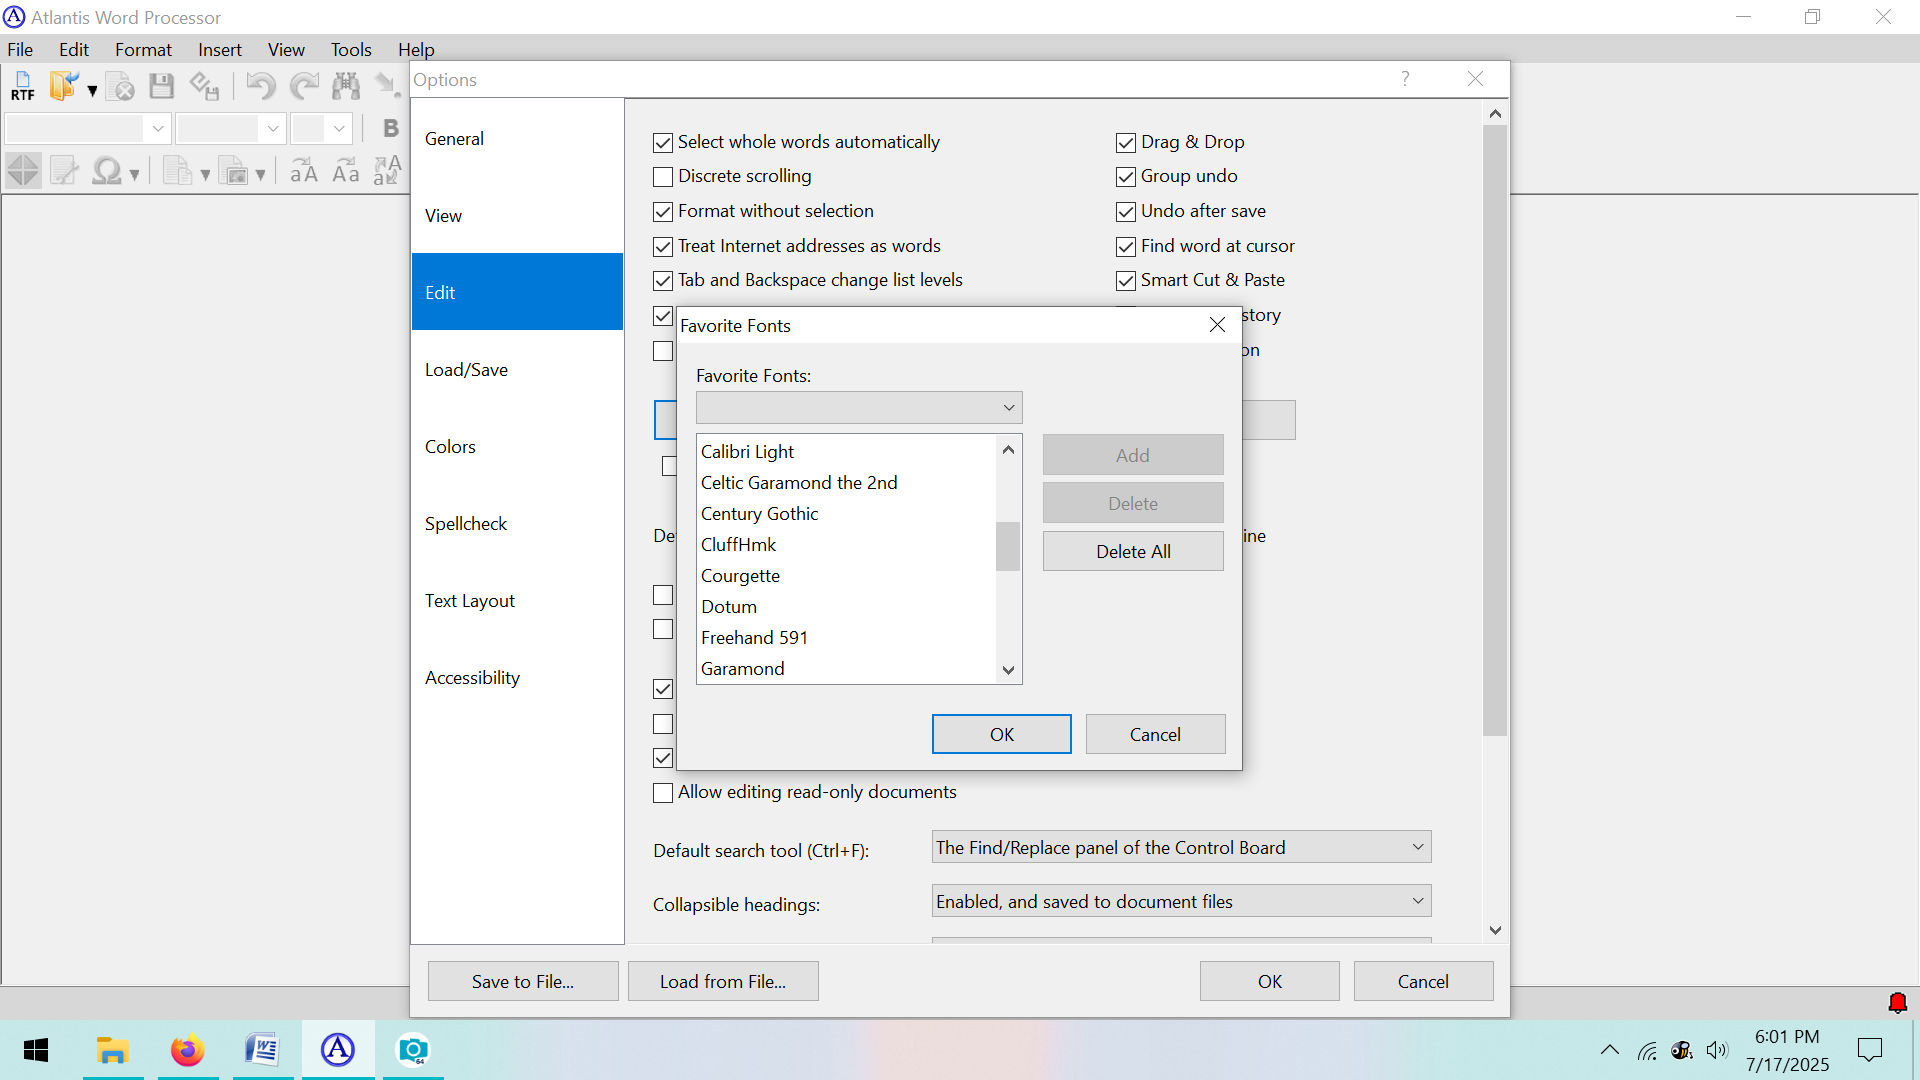Click Load from File button
The image size is (1920, 1080).
click(723, 981)
